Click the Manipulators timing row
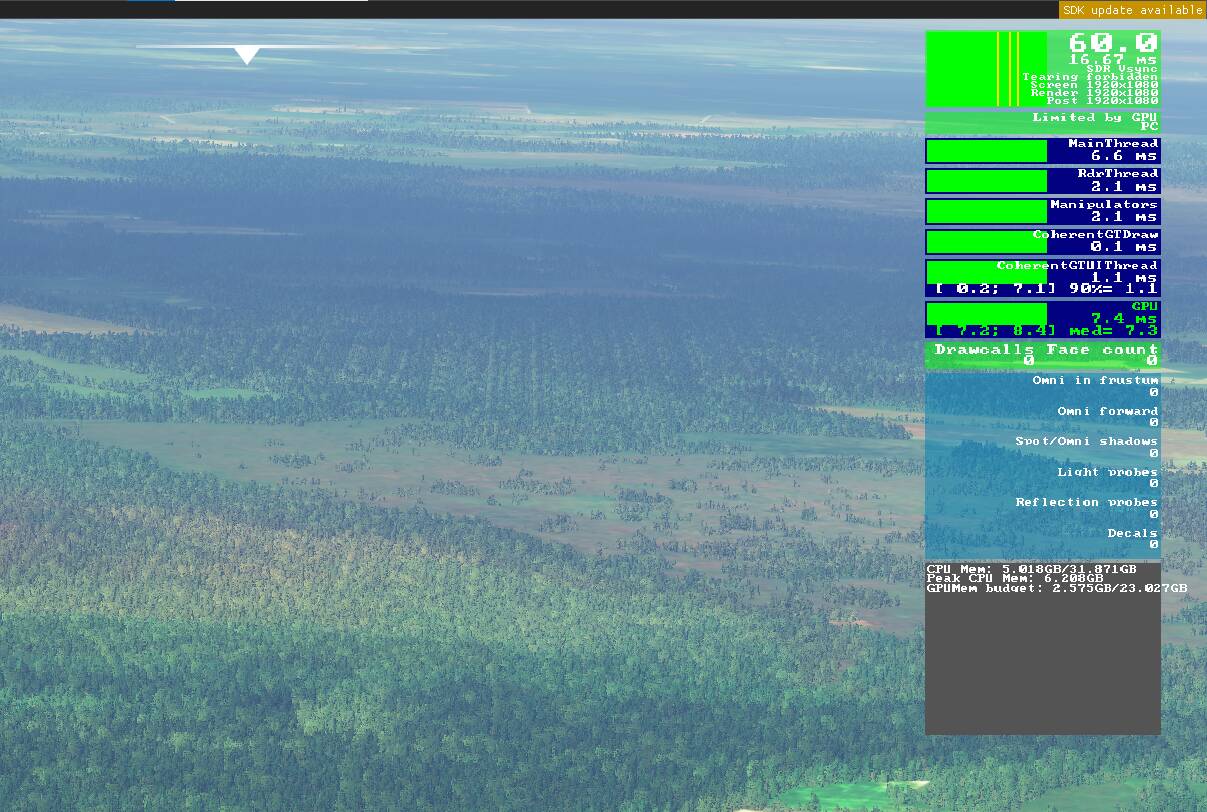The width and height of the screenshot is (1207, 812). click(1042, 211)
